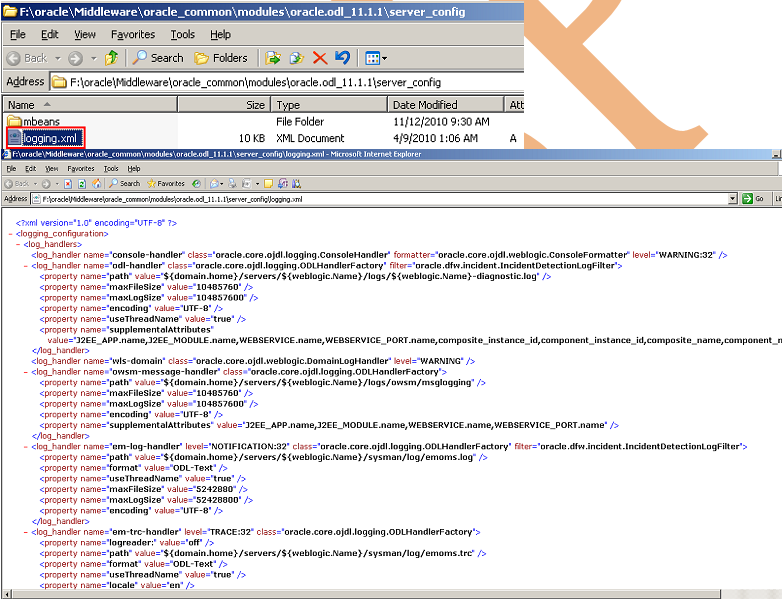The image size is (782, 599).
Task: Open File menu in Explorer window
Action: 17,34
